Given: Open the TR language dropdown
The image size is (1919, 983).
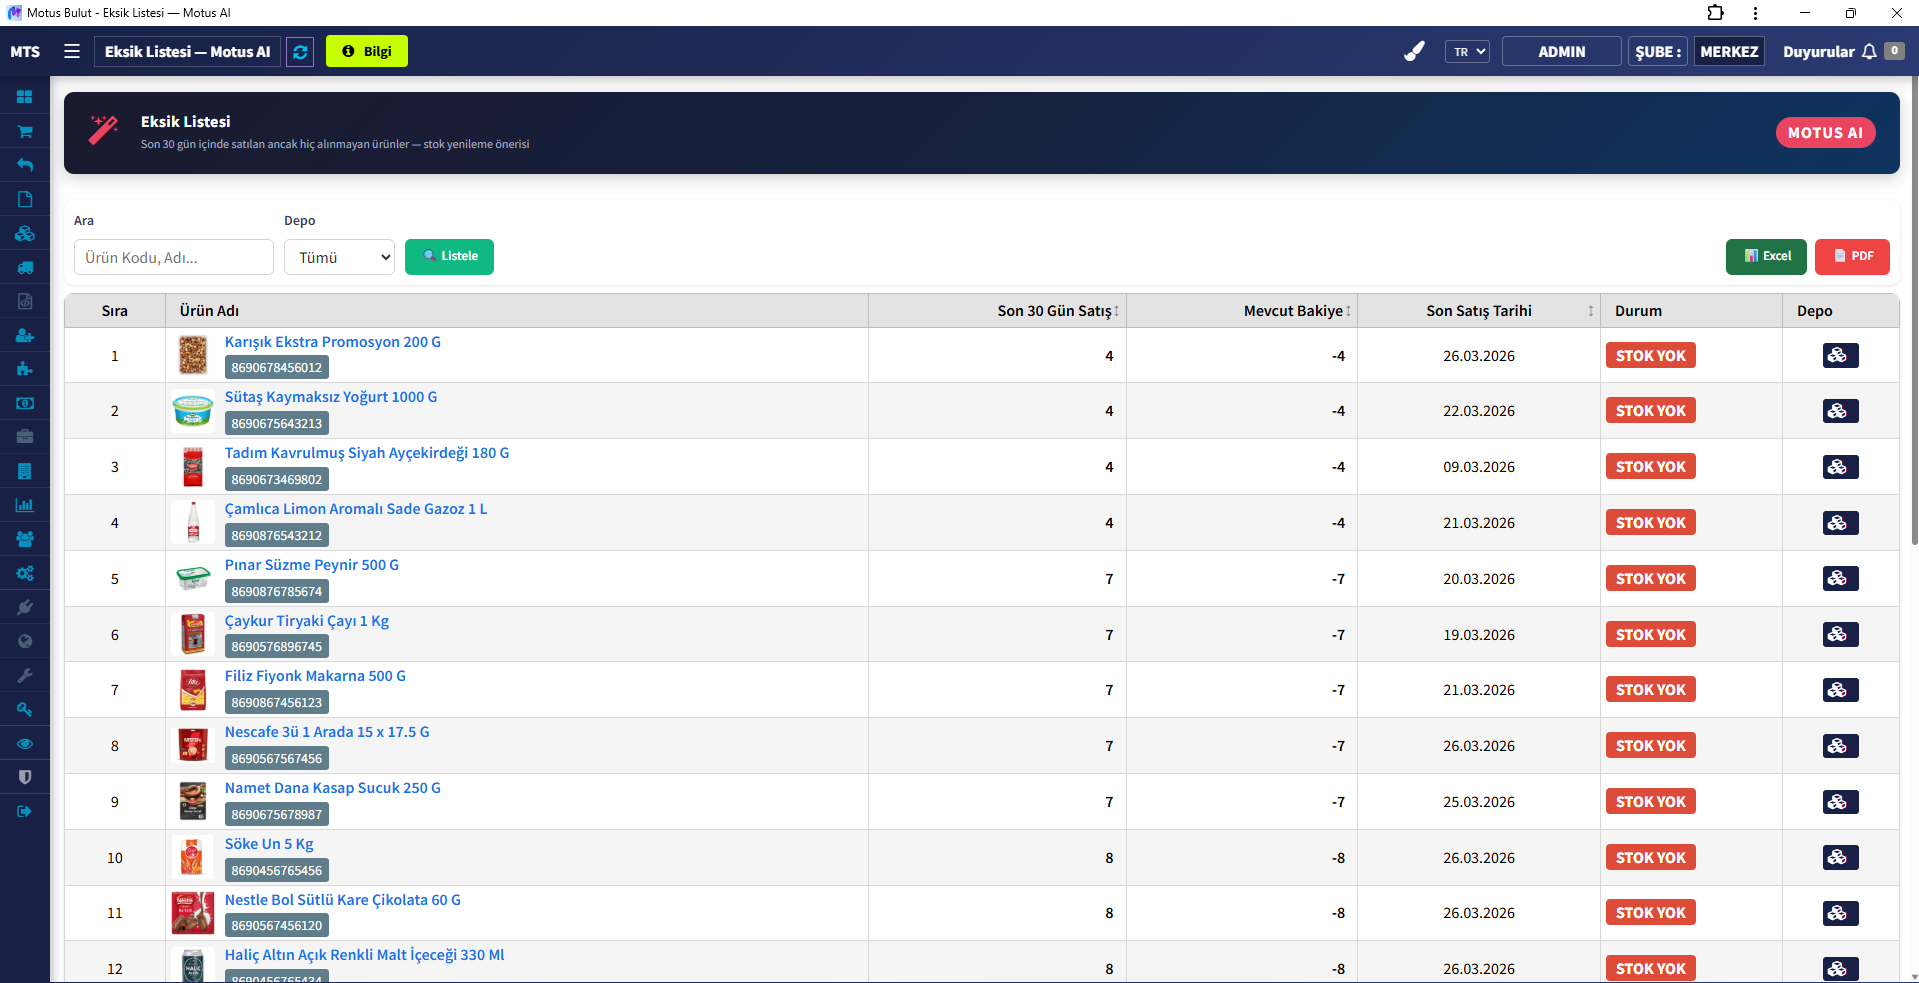Looking at the screenshot, I should pyautogui.click(x=1466, y=52).
